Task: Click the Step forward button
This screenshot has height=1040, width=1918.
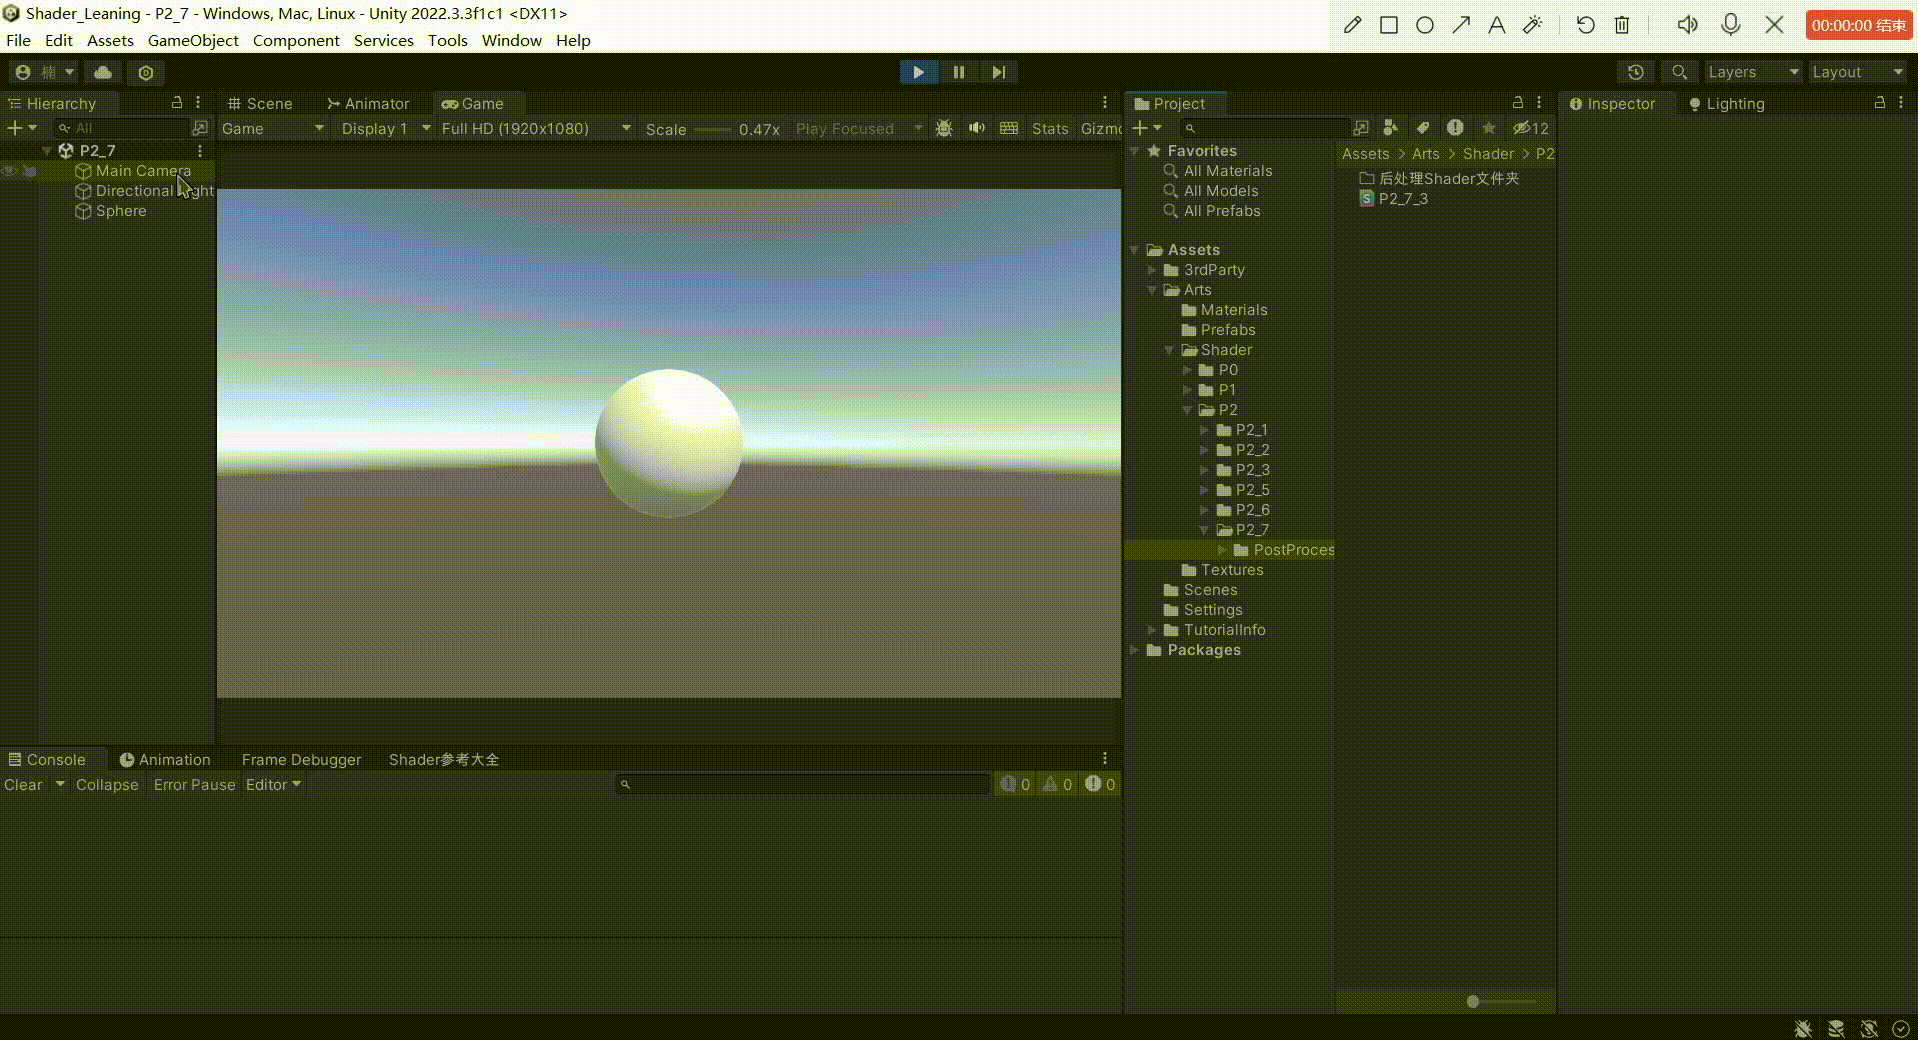Action: 998,72
